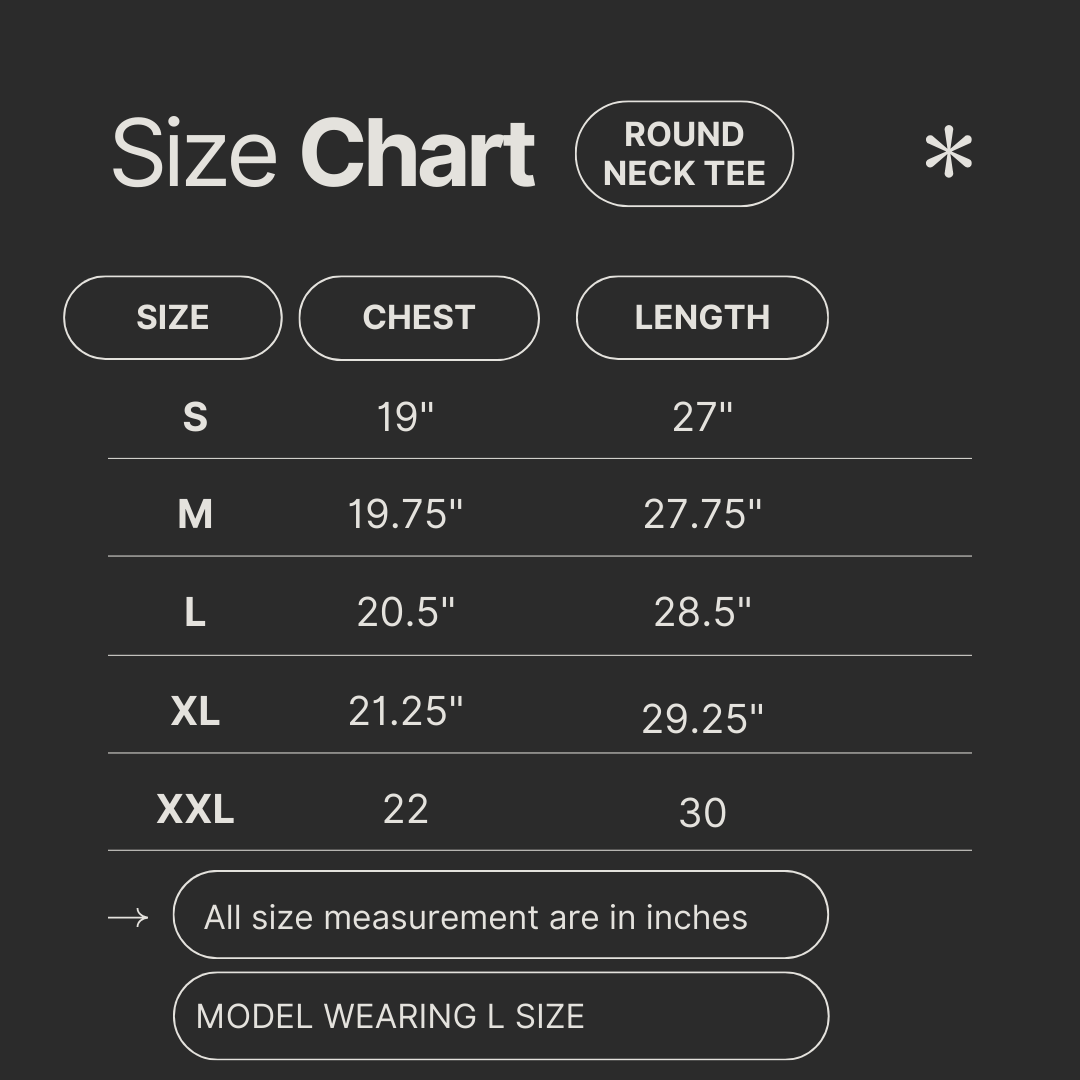Select the LENGTH column header
This screenshot has width=1080, height=1080.
click(702, 317)
